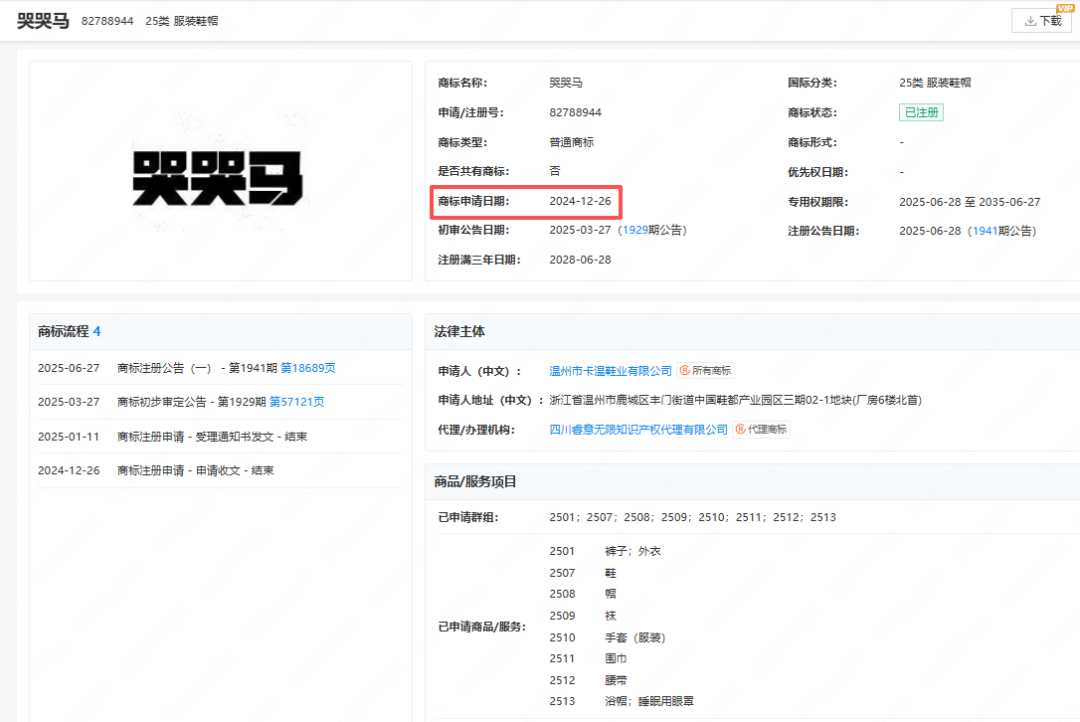
Task: Click the 下载 download button
Action: pyautogui.click(x=1042, y=21)
